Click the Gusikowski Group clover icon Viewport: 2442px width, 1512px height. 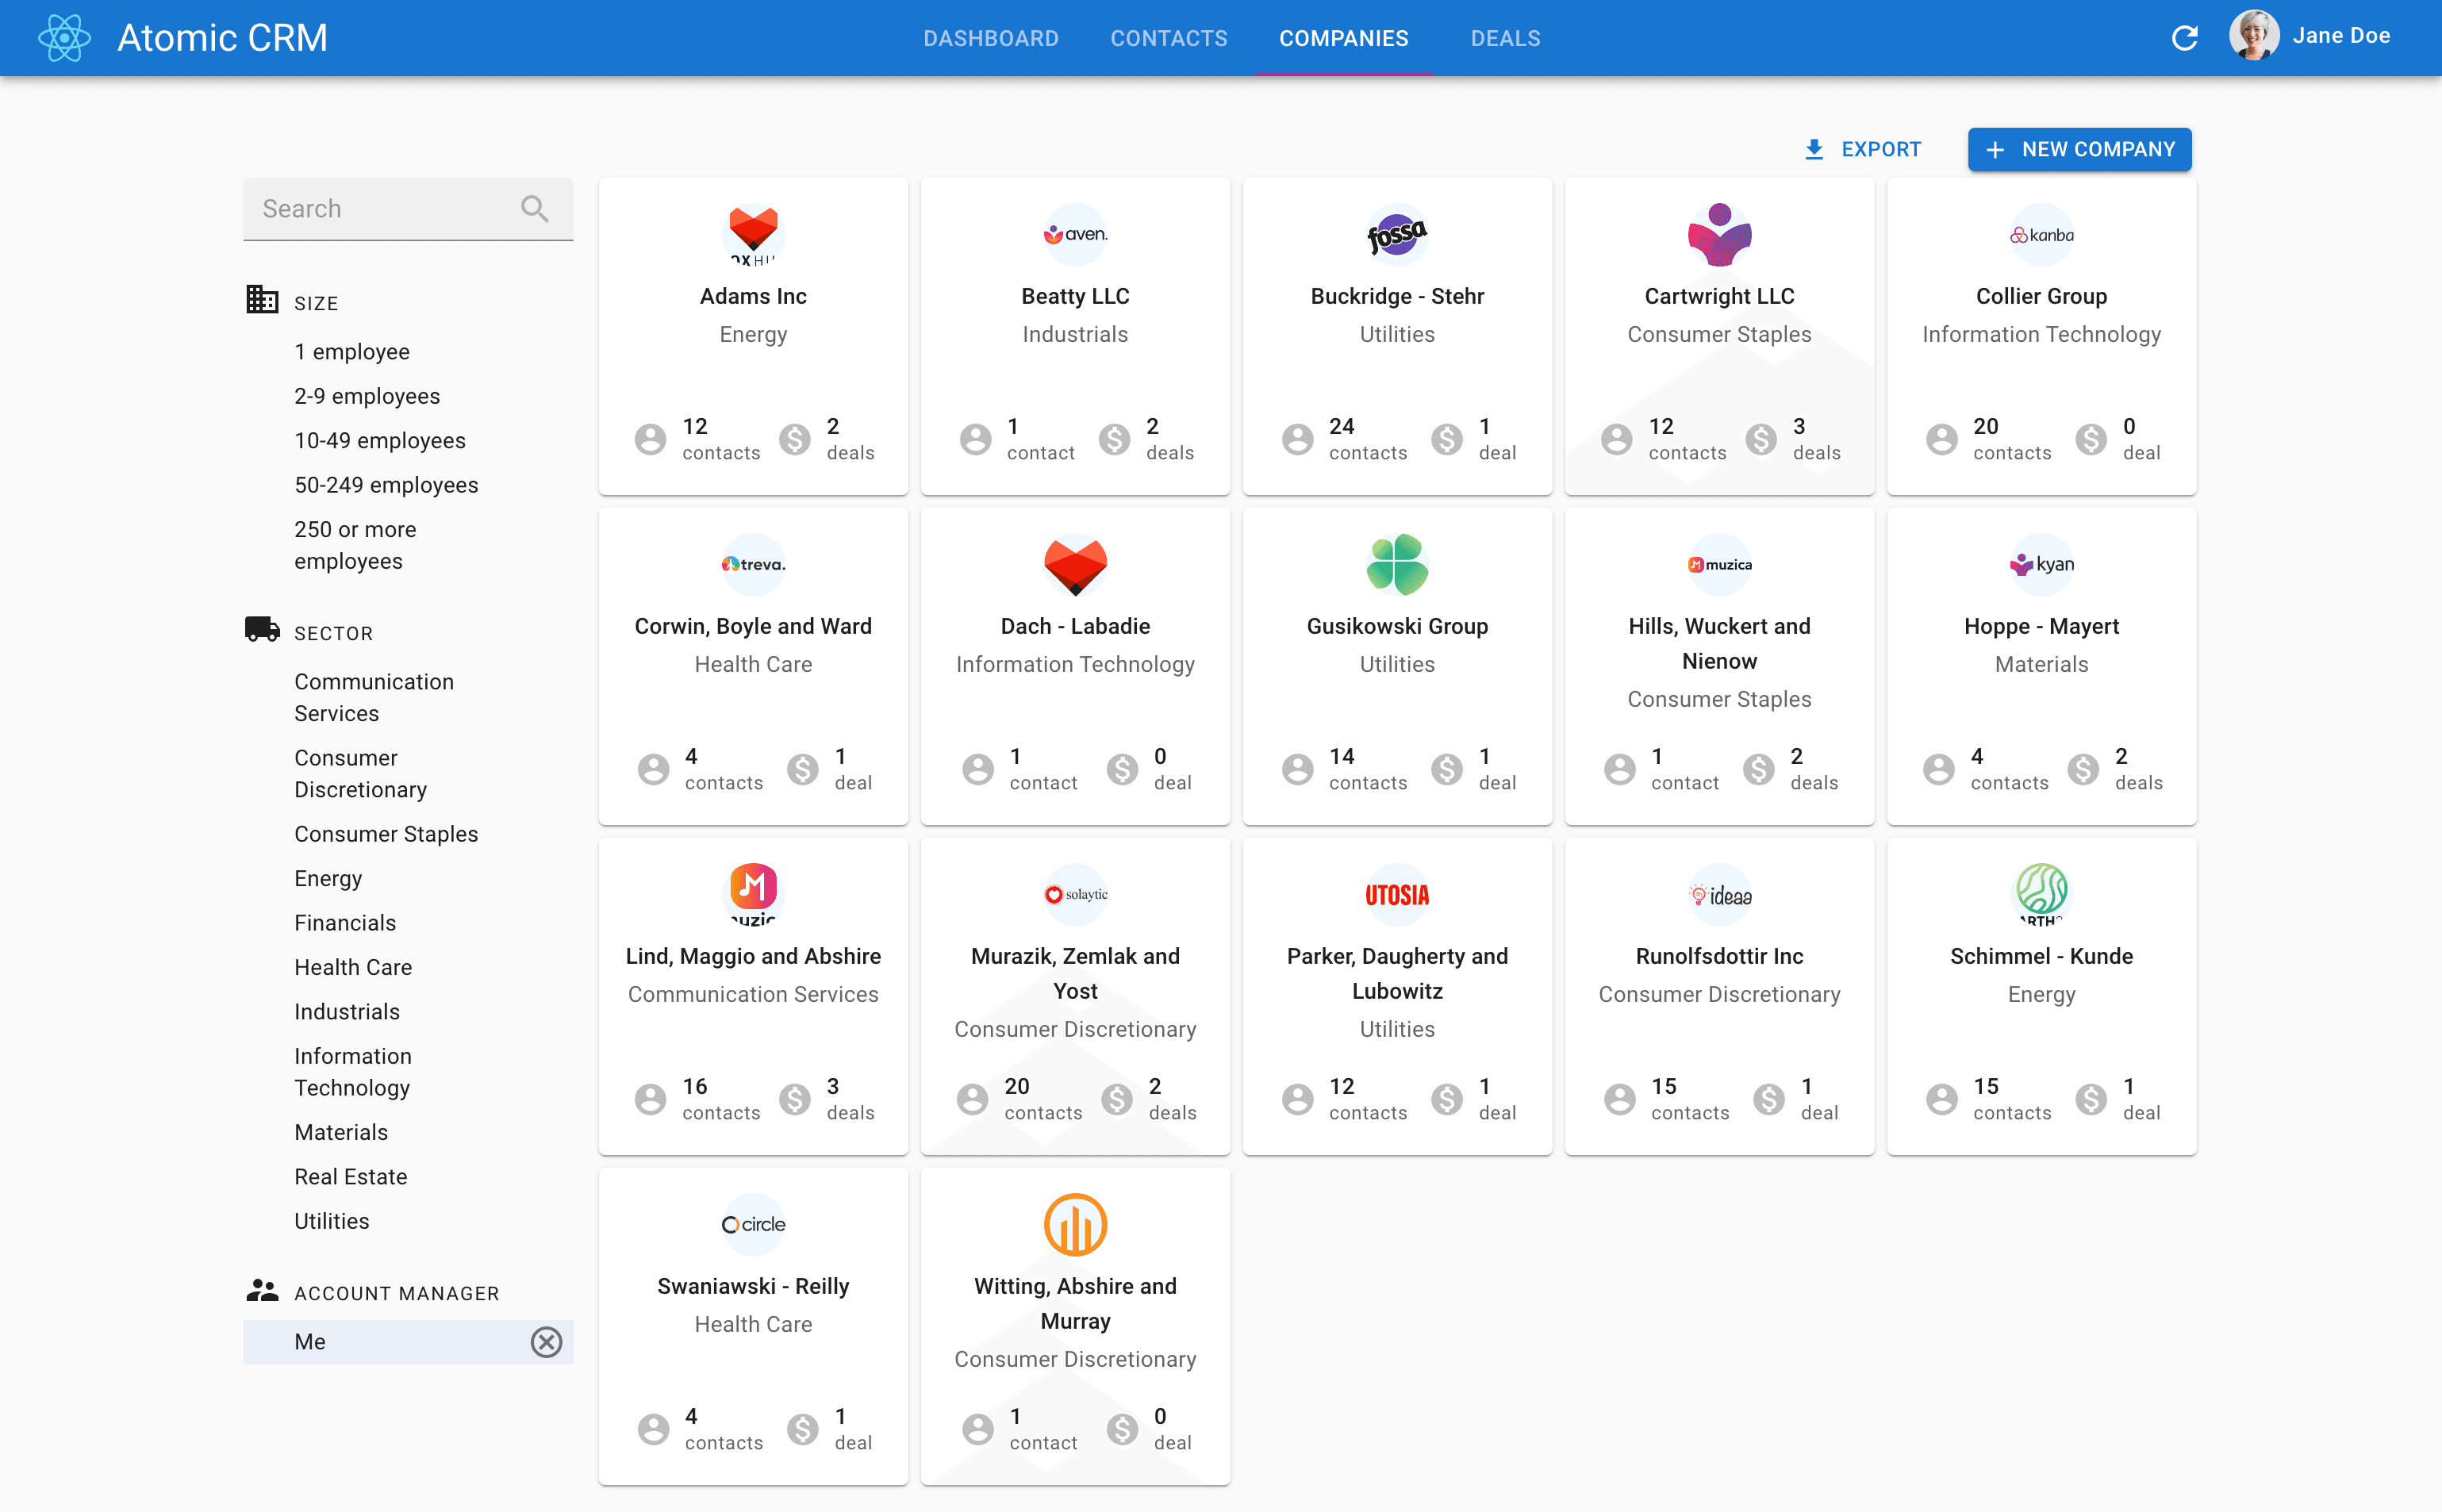(x=1396, y=563)
